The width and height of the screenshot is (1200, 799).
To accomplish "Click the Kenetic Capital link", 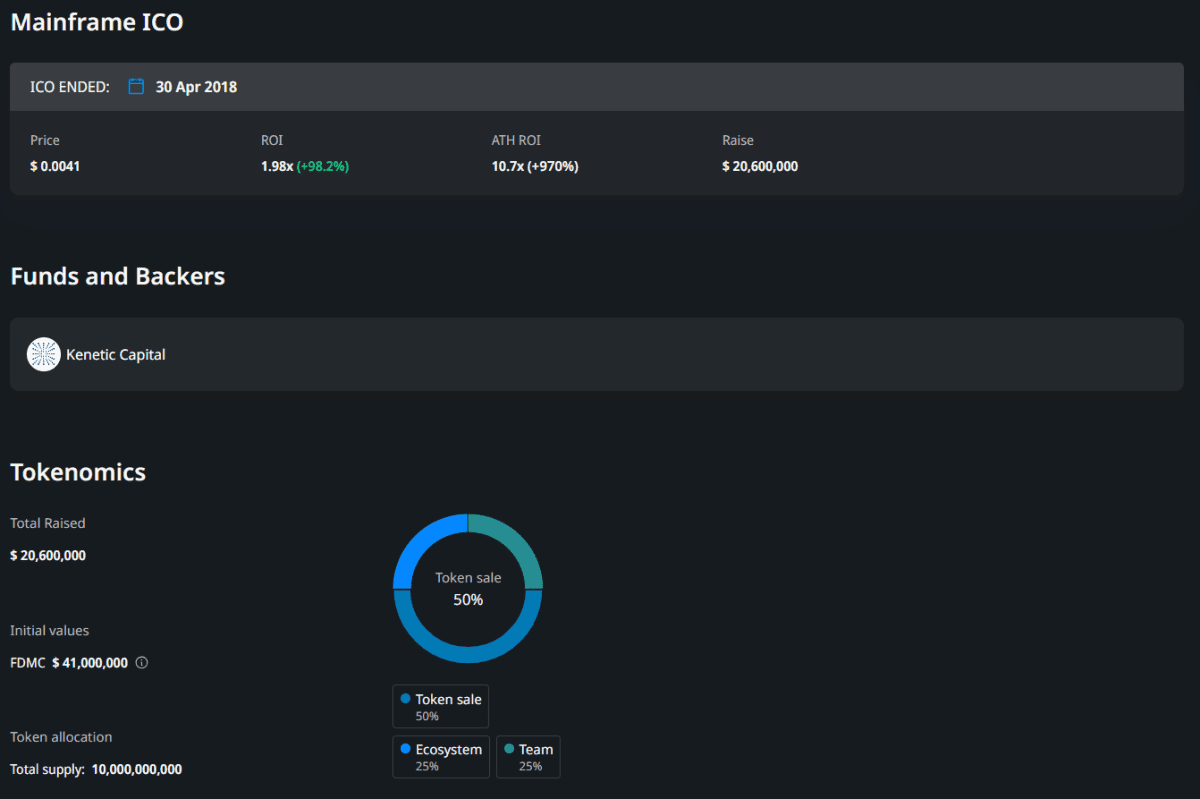I will (115, 354).
